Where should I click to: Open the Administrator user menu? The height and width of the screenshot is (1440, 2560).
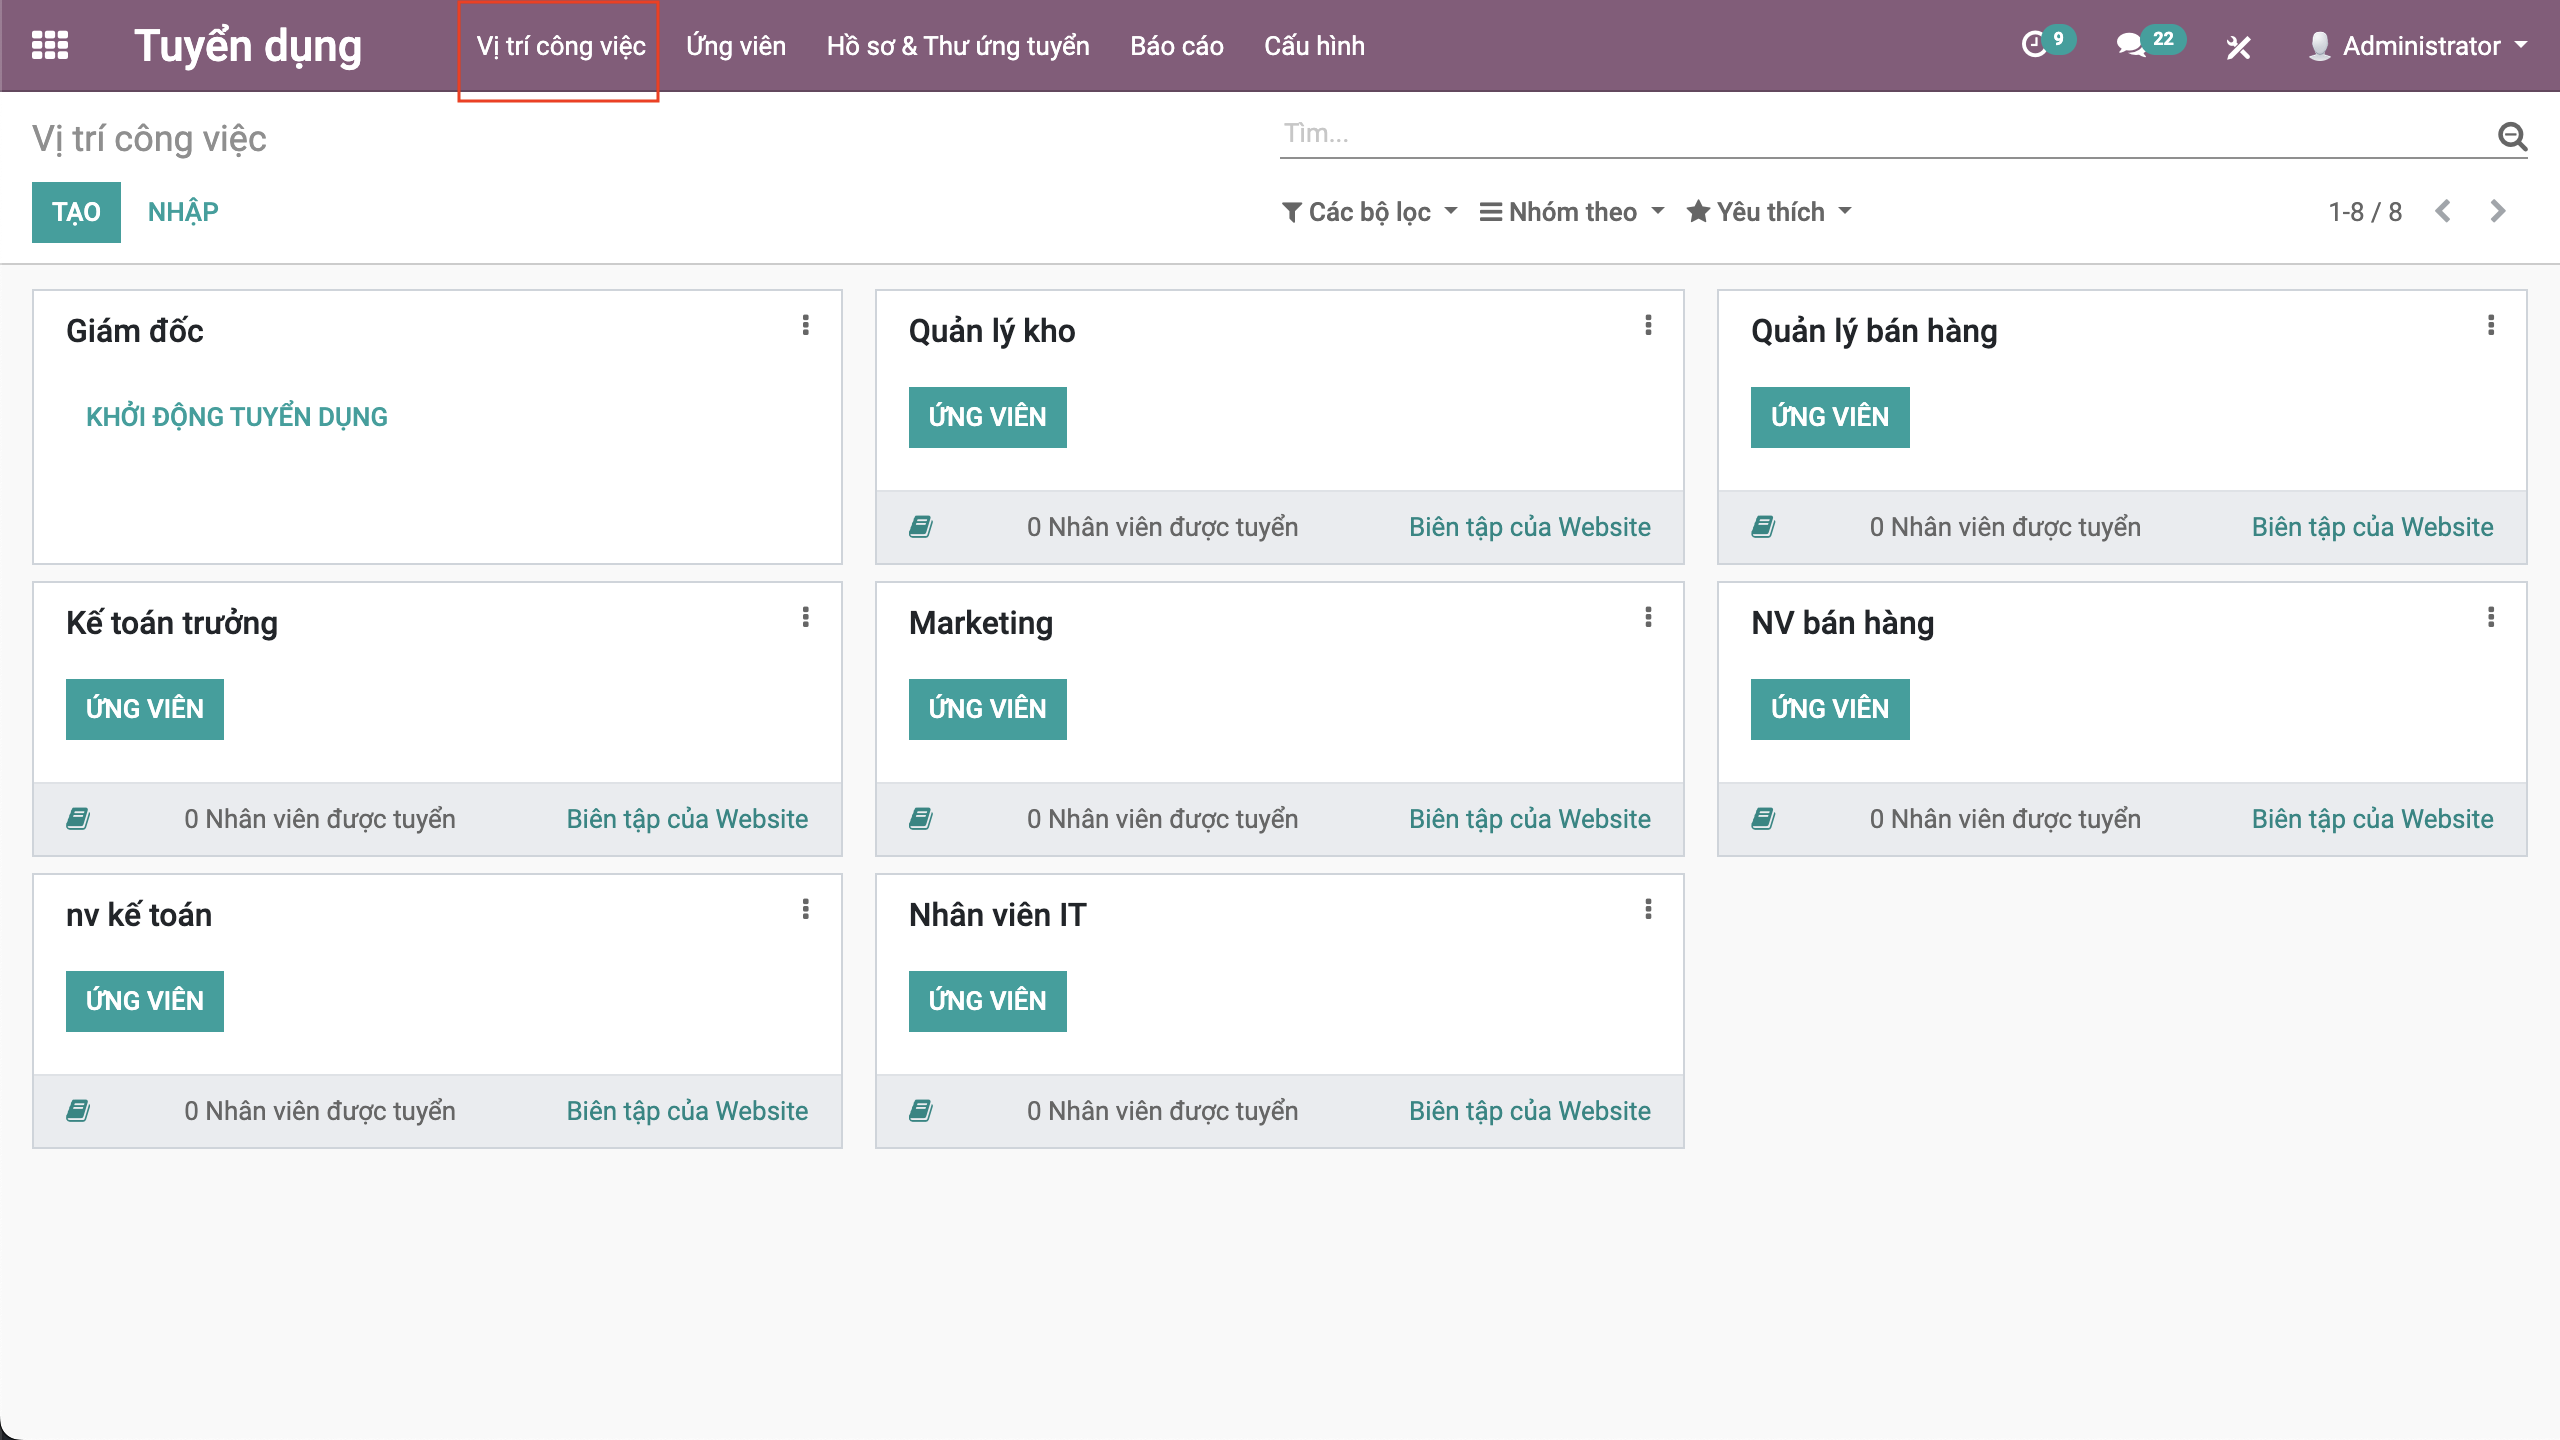[x=2418, y=46]
